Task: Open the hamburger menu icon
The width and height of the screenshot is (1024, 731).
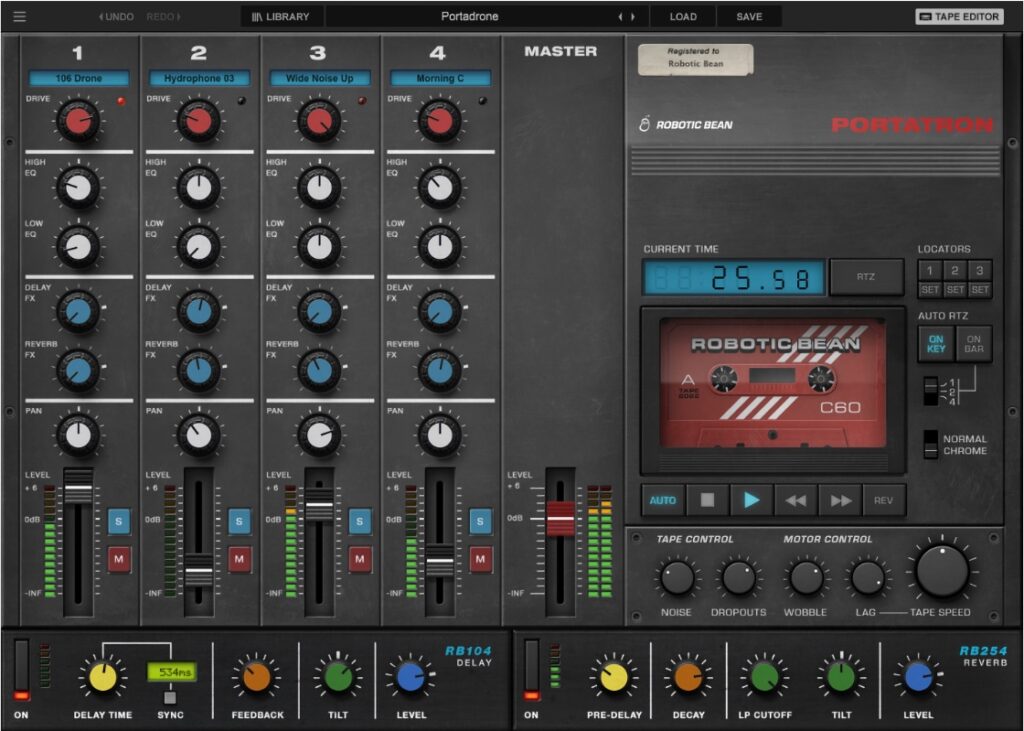Action: tap(20, 16)
